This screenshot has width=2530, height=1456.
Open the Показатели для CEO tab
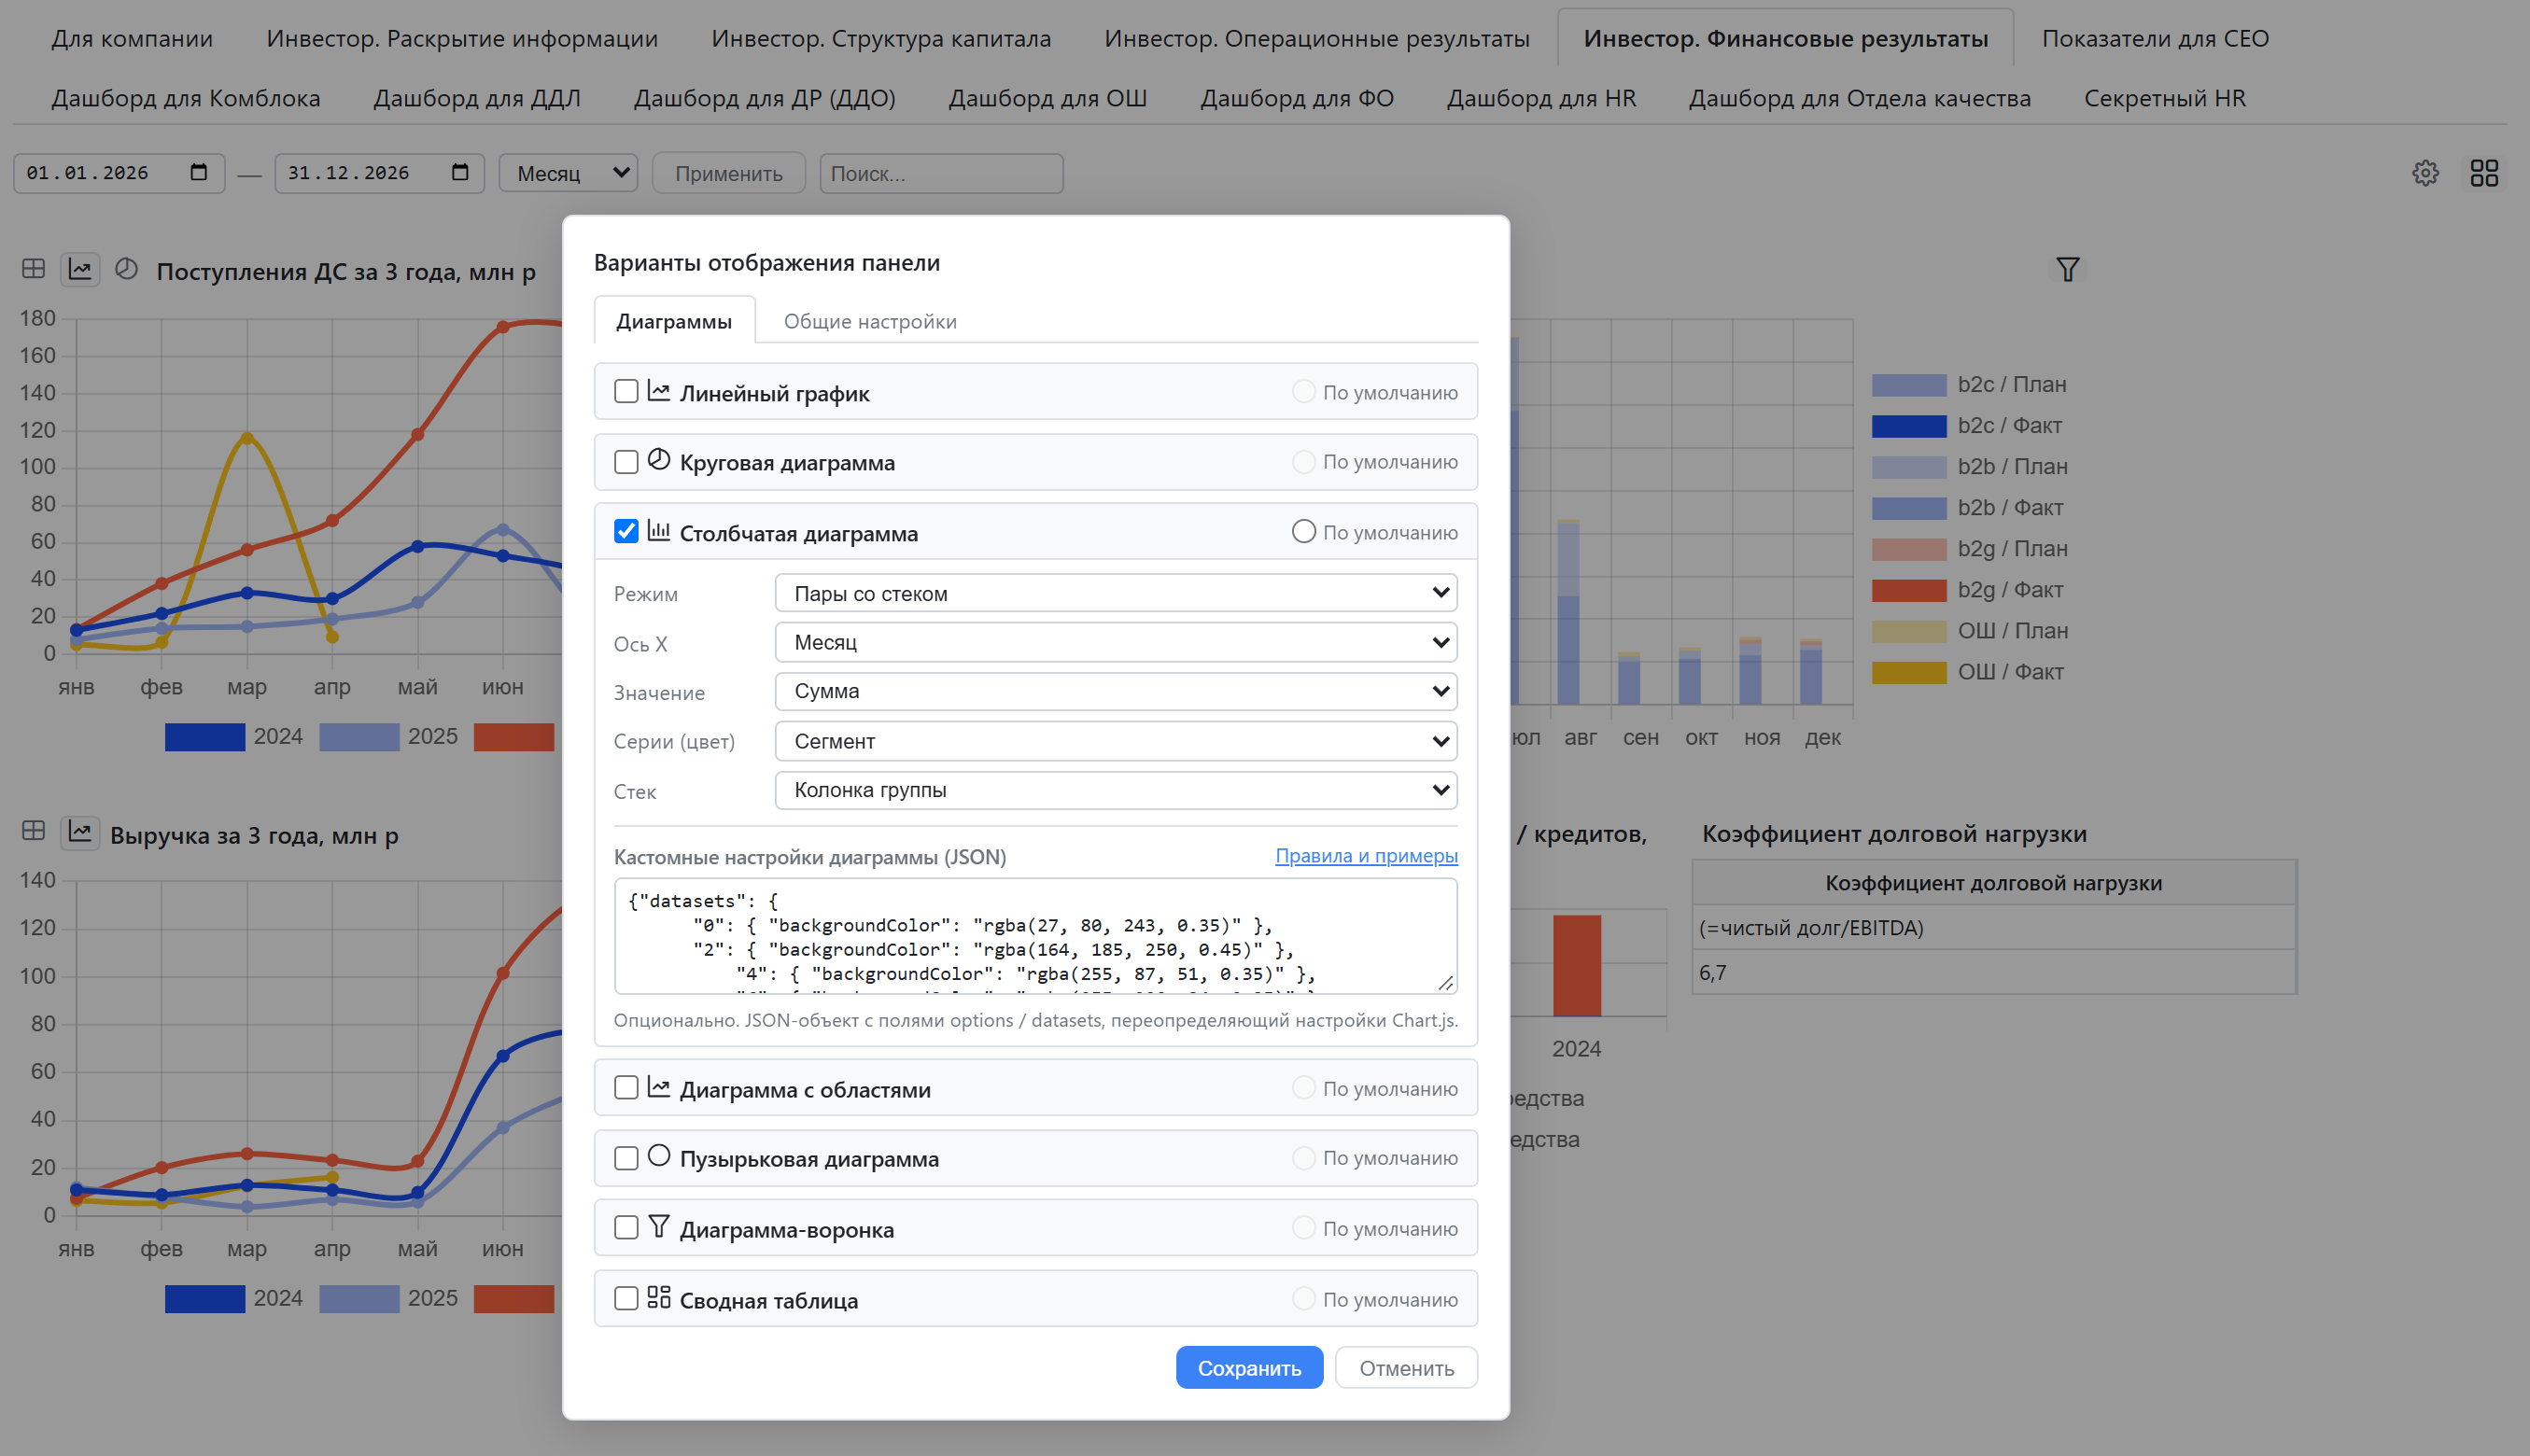[2155, 38]
